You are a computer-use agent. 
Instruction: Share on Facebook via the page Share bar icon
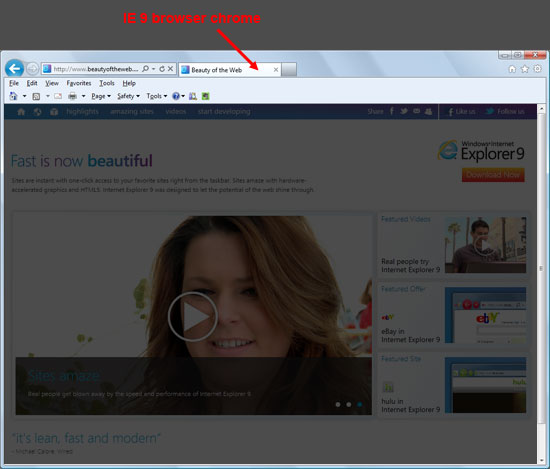[x=392, y=111]
